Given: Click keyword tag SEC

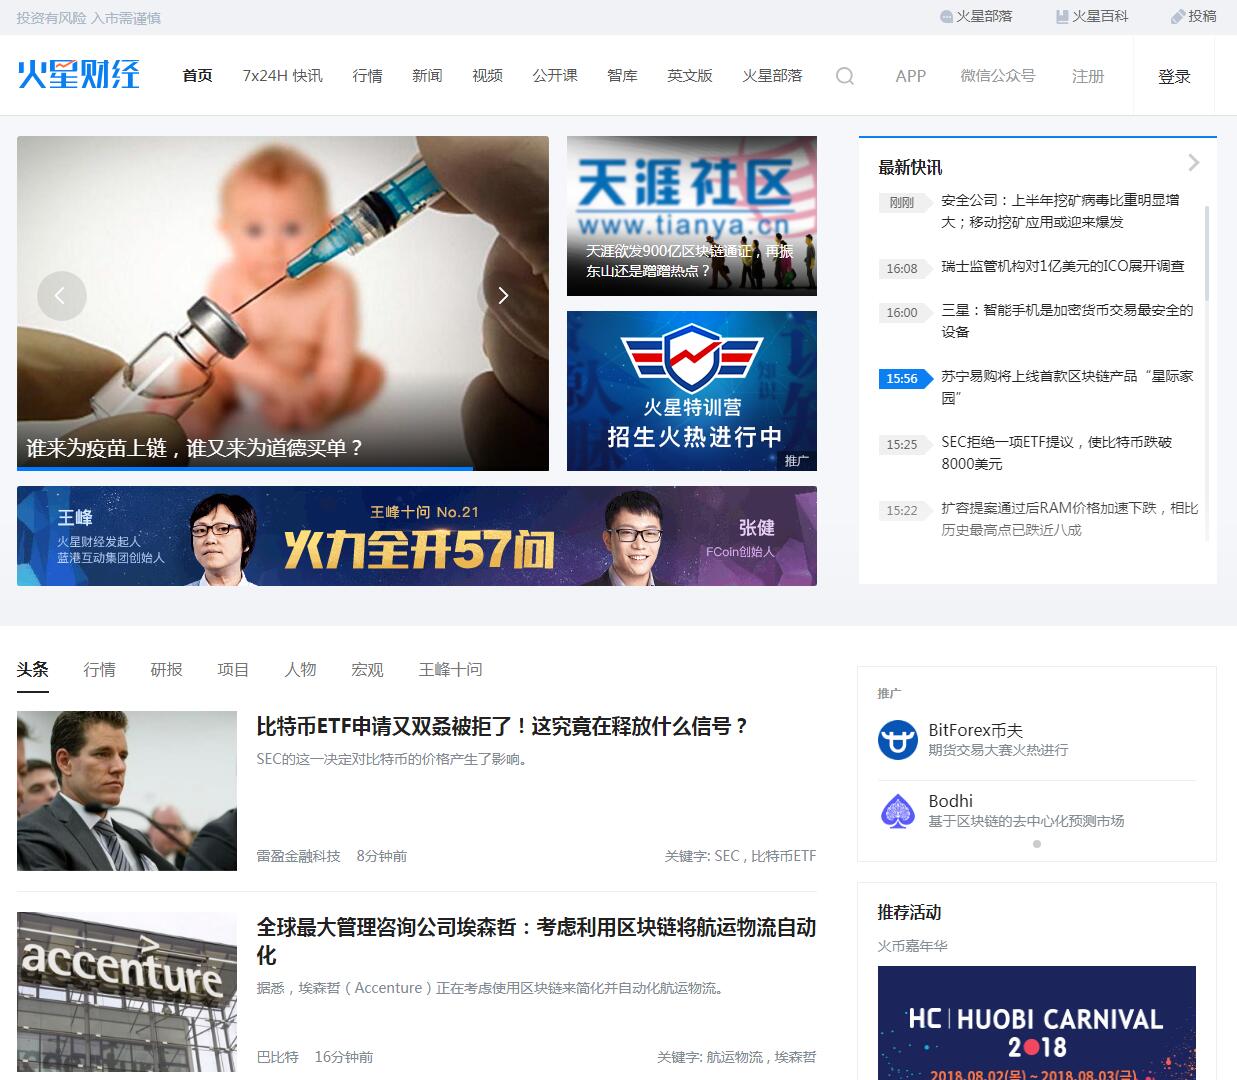Looking at the screenshot, I should [x=727, y=856].
